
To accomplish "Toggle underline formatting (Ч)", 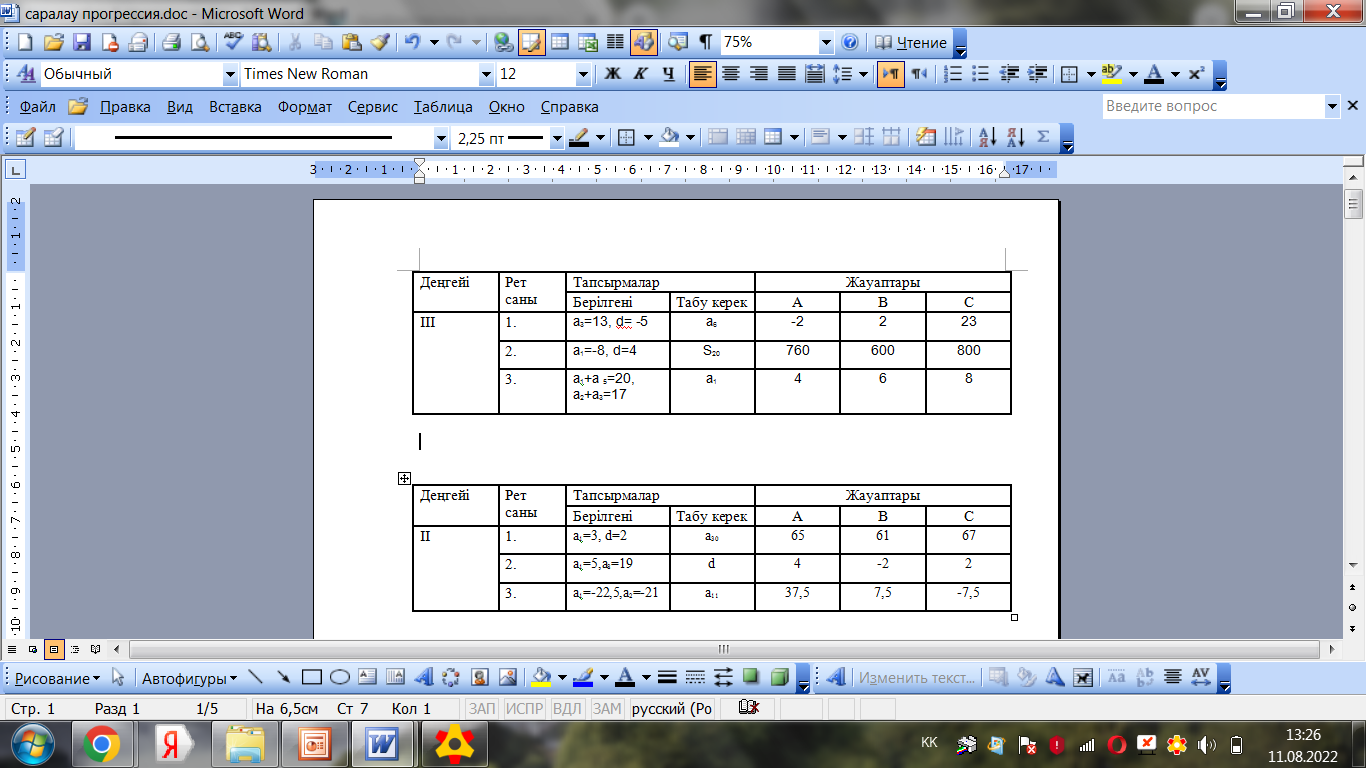I will pos(669,74).
